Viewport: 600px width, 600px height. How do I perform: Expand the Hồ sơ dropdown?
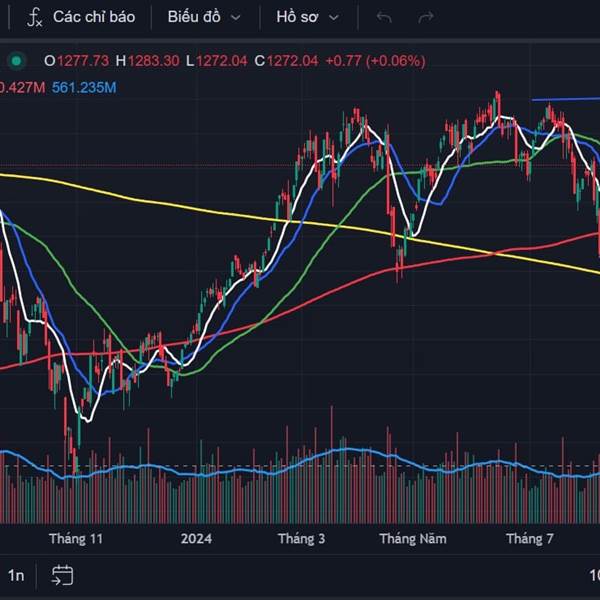tap(307, 17)
